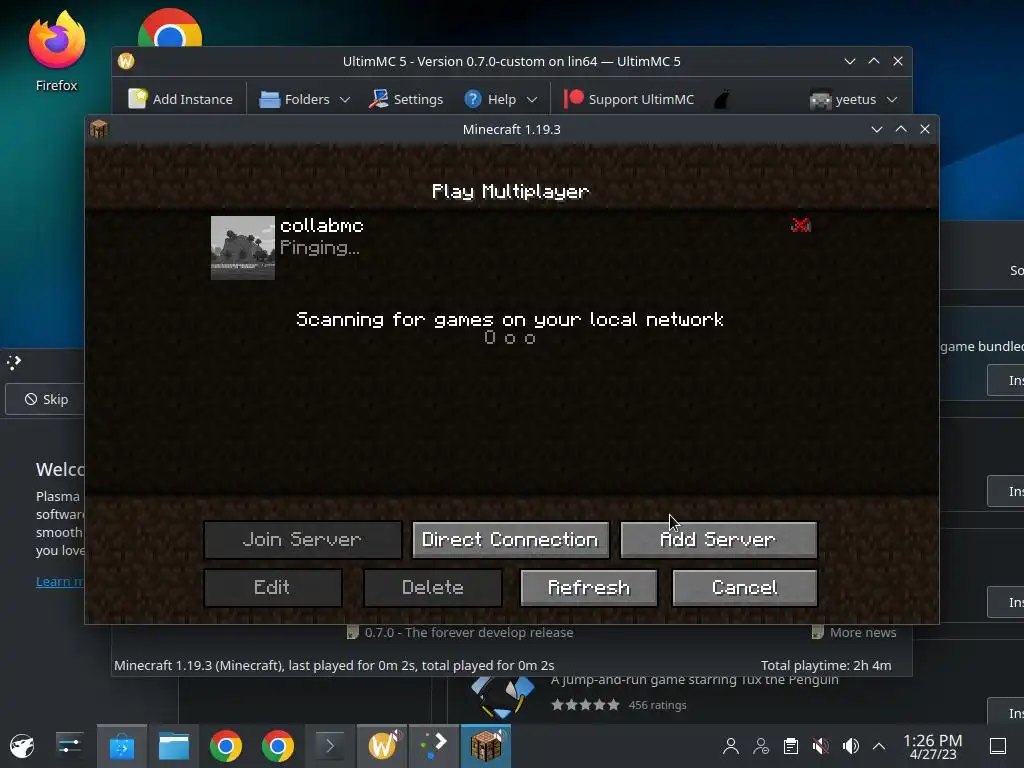Screen dimensions: 1024x768
Task: Open clipboard tray icon
Action: pos(791,746)
